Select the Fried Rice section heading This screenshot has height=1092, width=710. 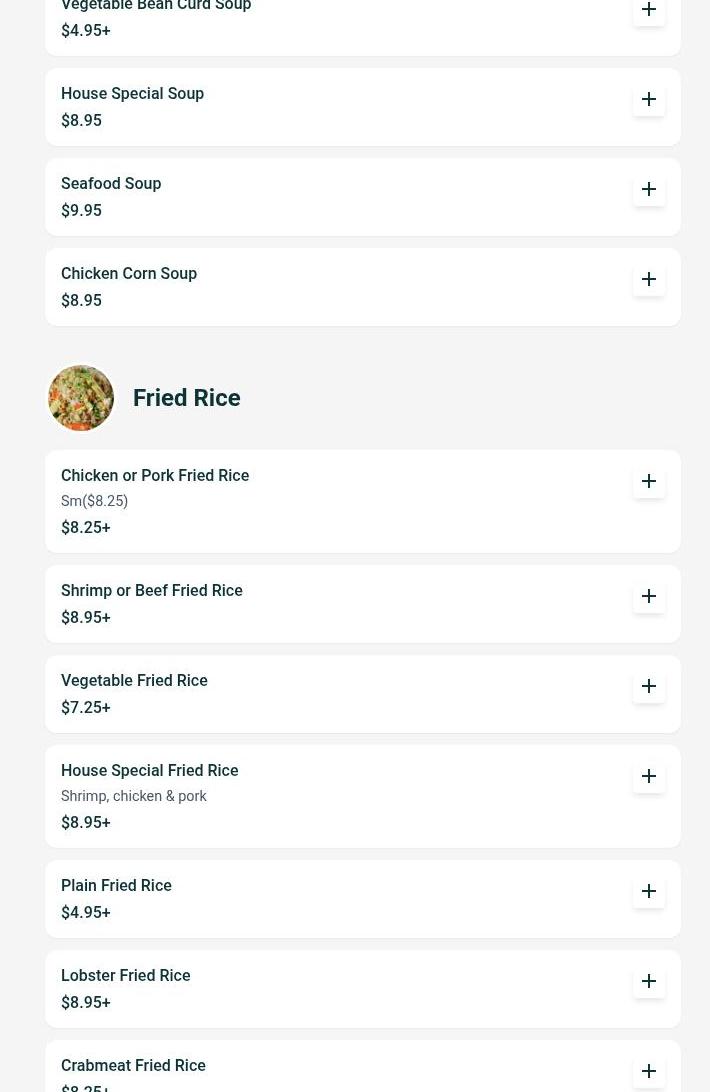tap(186, 398)
